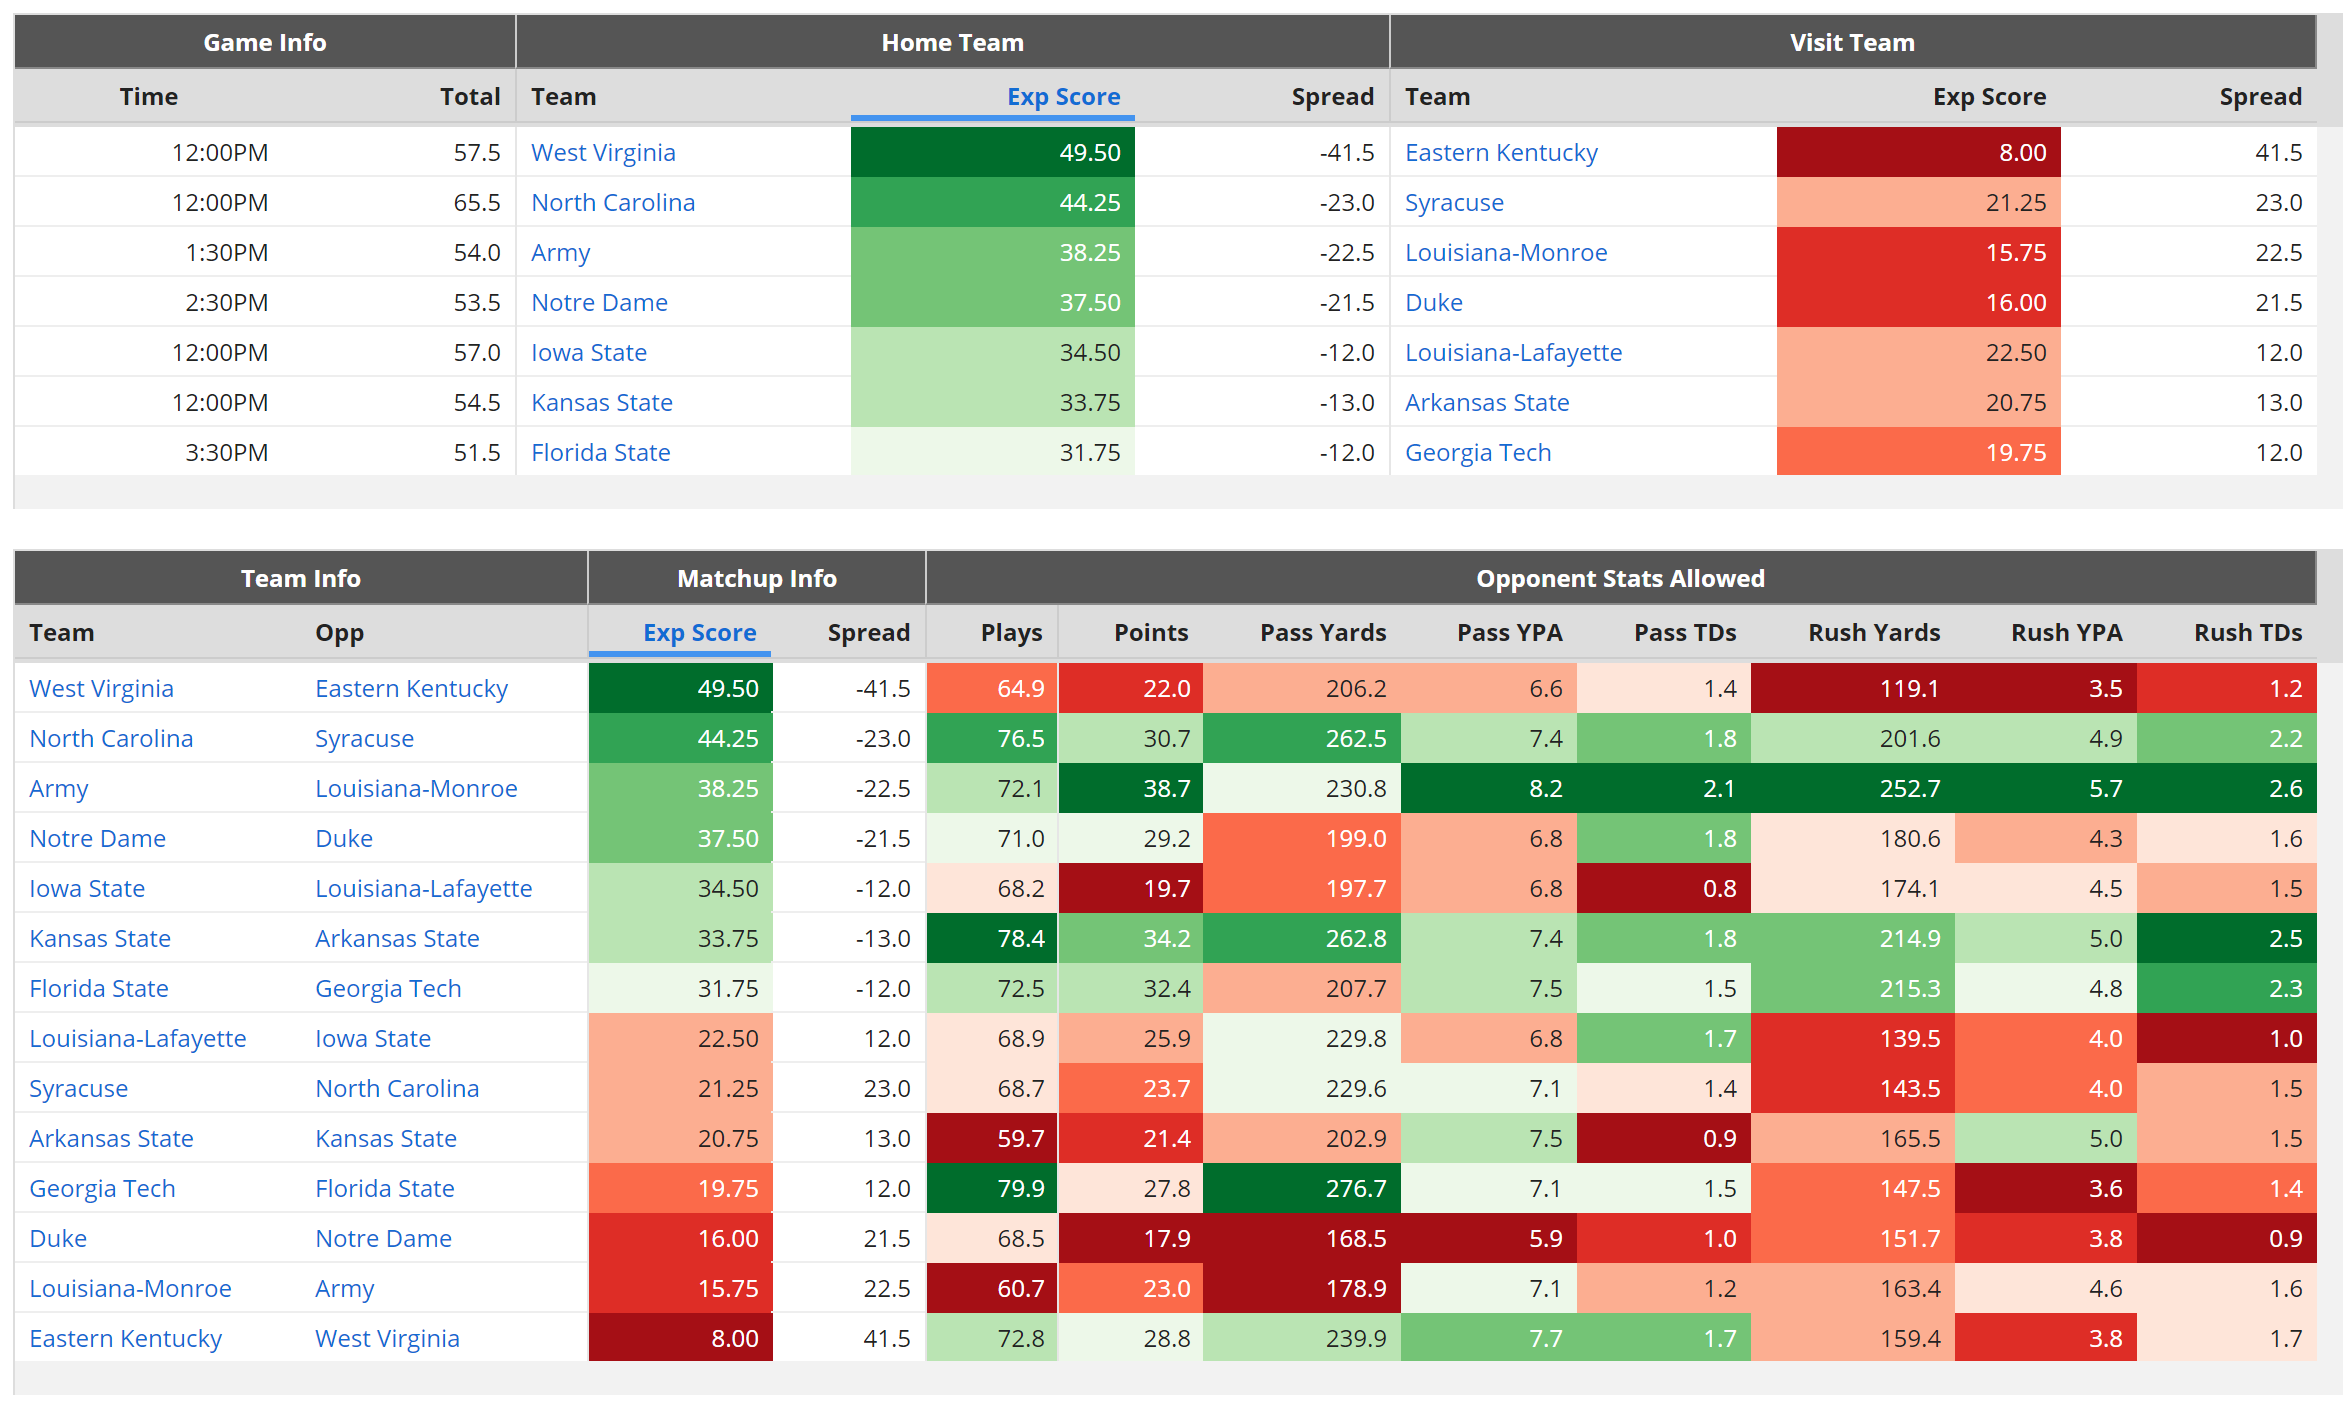The height and width of the screenshot is (1427, 2343).
Task: Select Arkansas State's 59.7 plays cell
Action: coord(992,1138)
